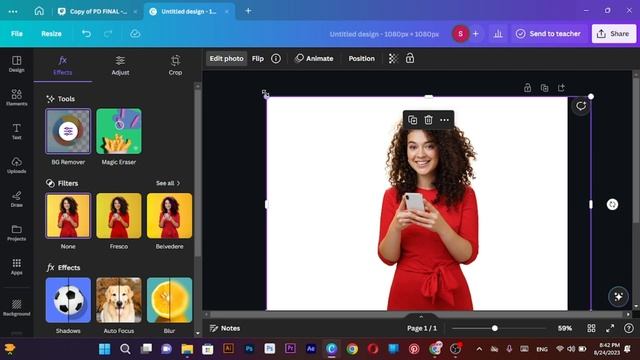Image resolution: width=640 pixels, height=360 pixels.
Task: Apply the Fresco filter
Action: [x=119, y=216]
